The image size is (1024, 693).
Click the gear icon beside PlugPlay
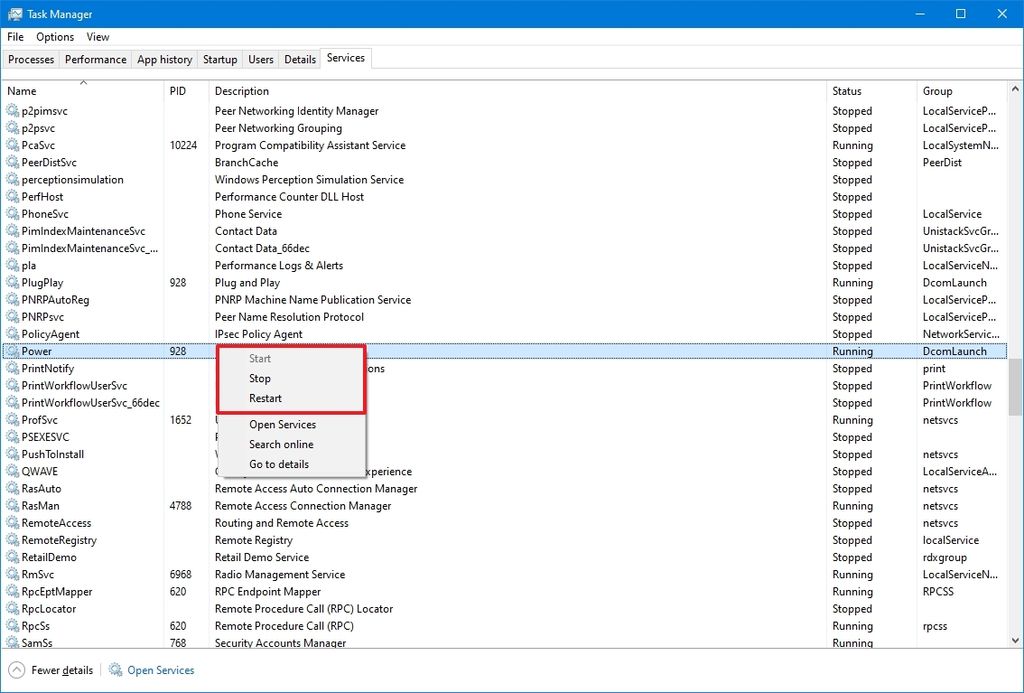click(x=12, y=282)
